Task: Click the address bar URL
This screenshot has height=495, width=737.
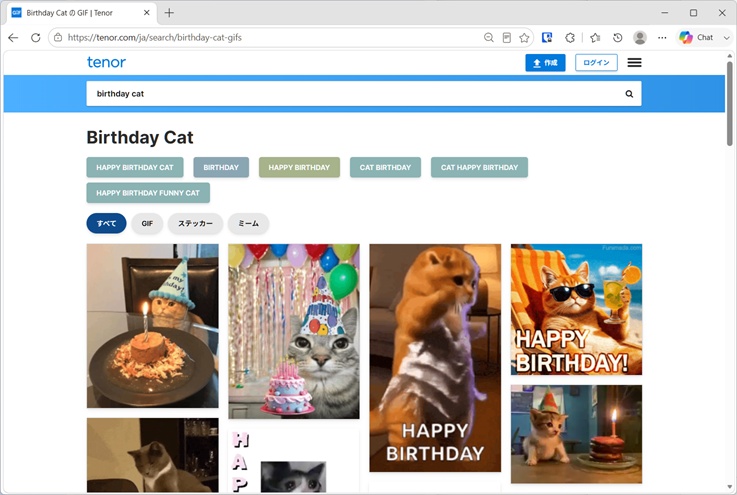Action: point(155,38)
